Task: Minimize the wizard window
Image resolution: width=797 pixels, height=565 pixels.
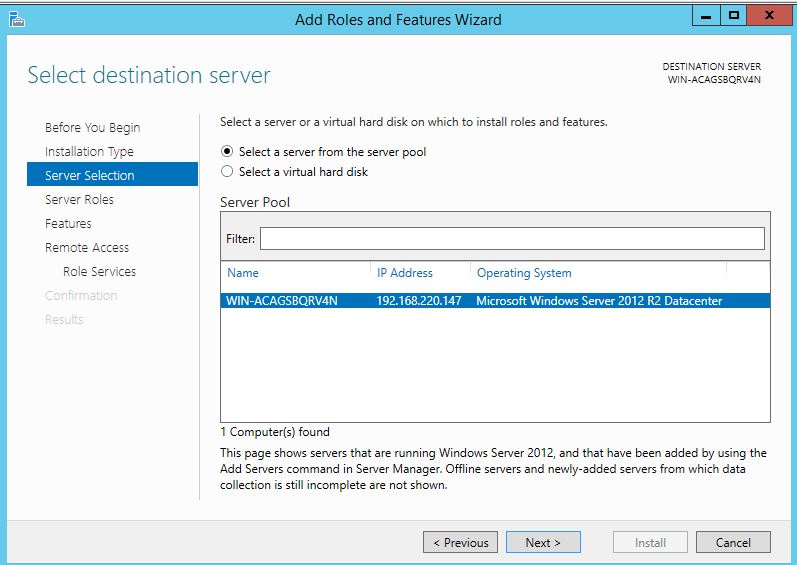Action: tap(707, 17)
